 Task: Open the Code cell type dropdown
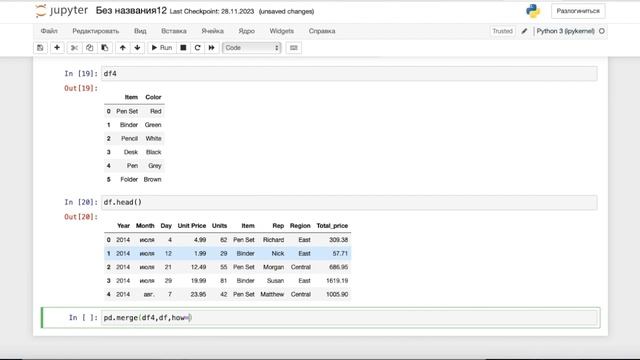point(251,48)
